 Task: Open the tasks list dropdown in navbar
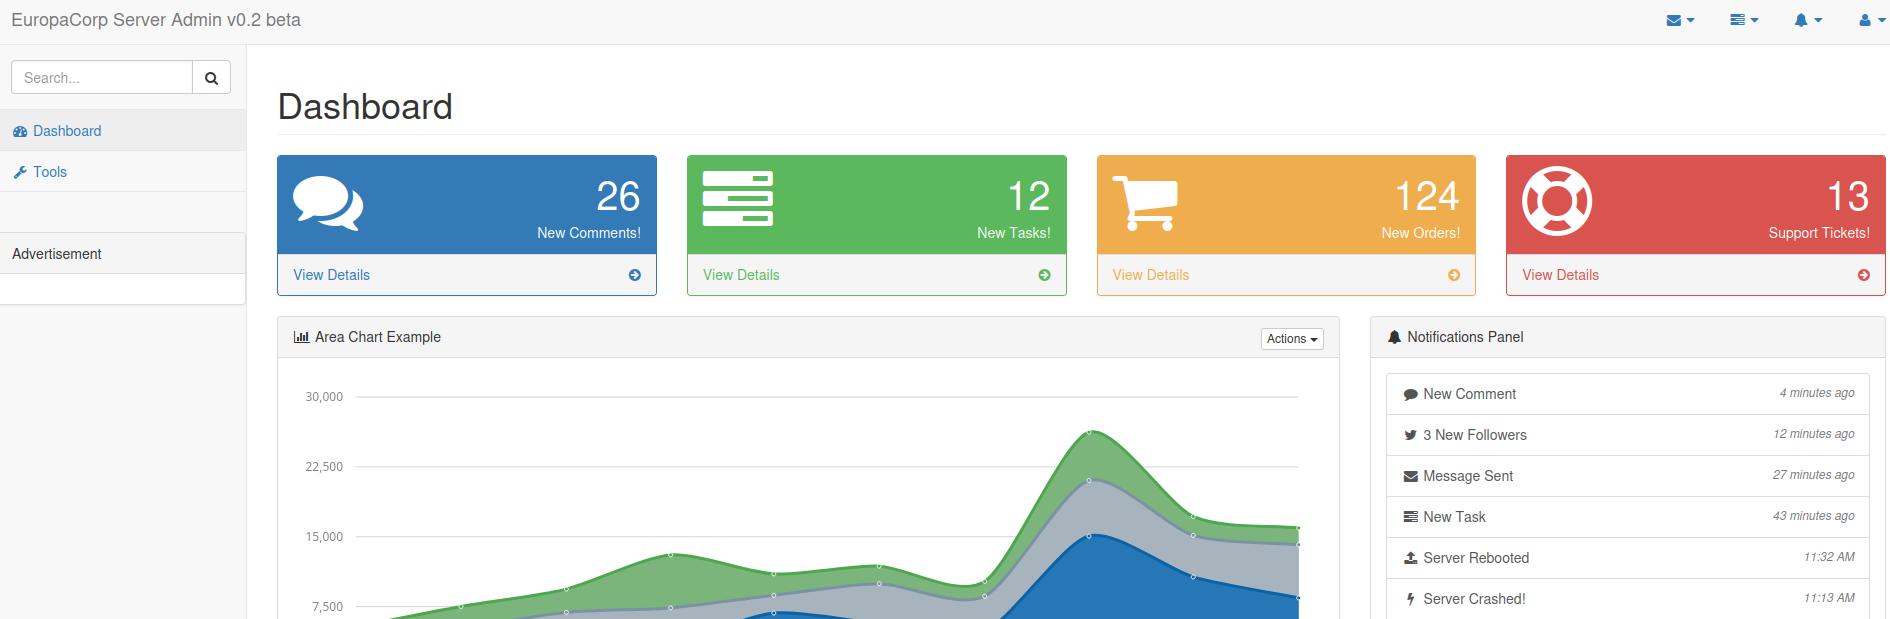coord(1744,20)
